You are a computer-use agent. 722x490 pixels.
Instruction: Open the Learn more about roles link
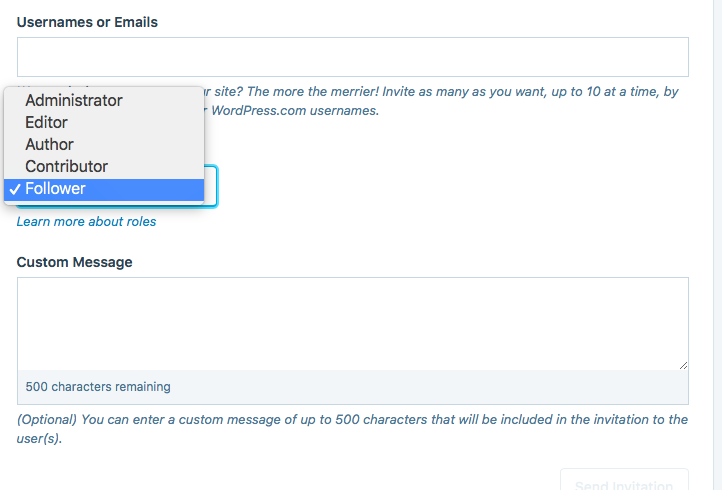[x=86, y=222]
